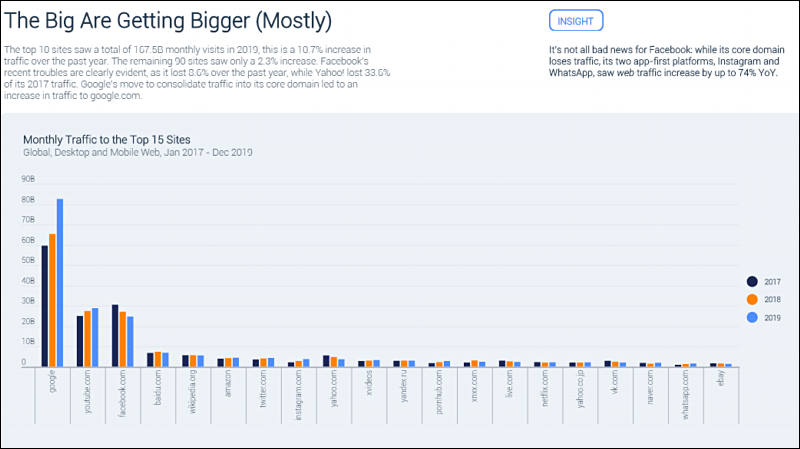
Task: Click the google axis label
Action: point(52,383)
